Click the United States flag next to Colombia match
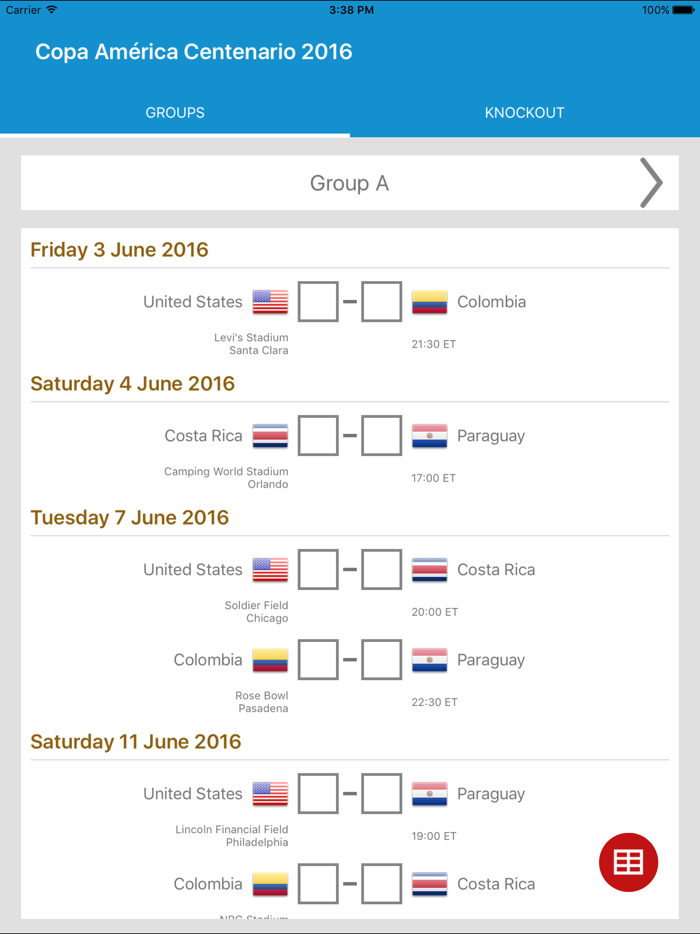700x934 pixels. pos(269,301)
